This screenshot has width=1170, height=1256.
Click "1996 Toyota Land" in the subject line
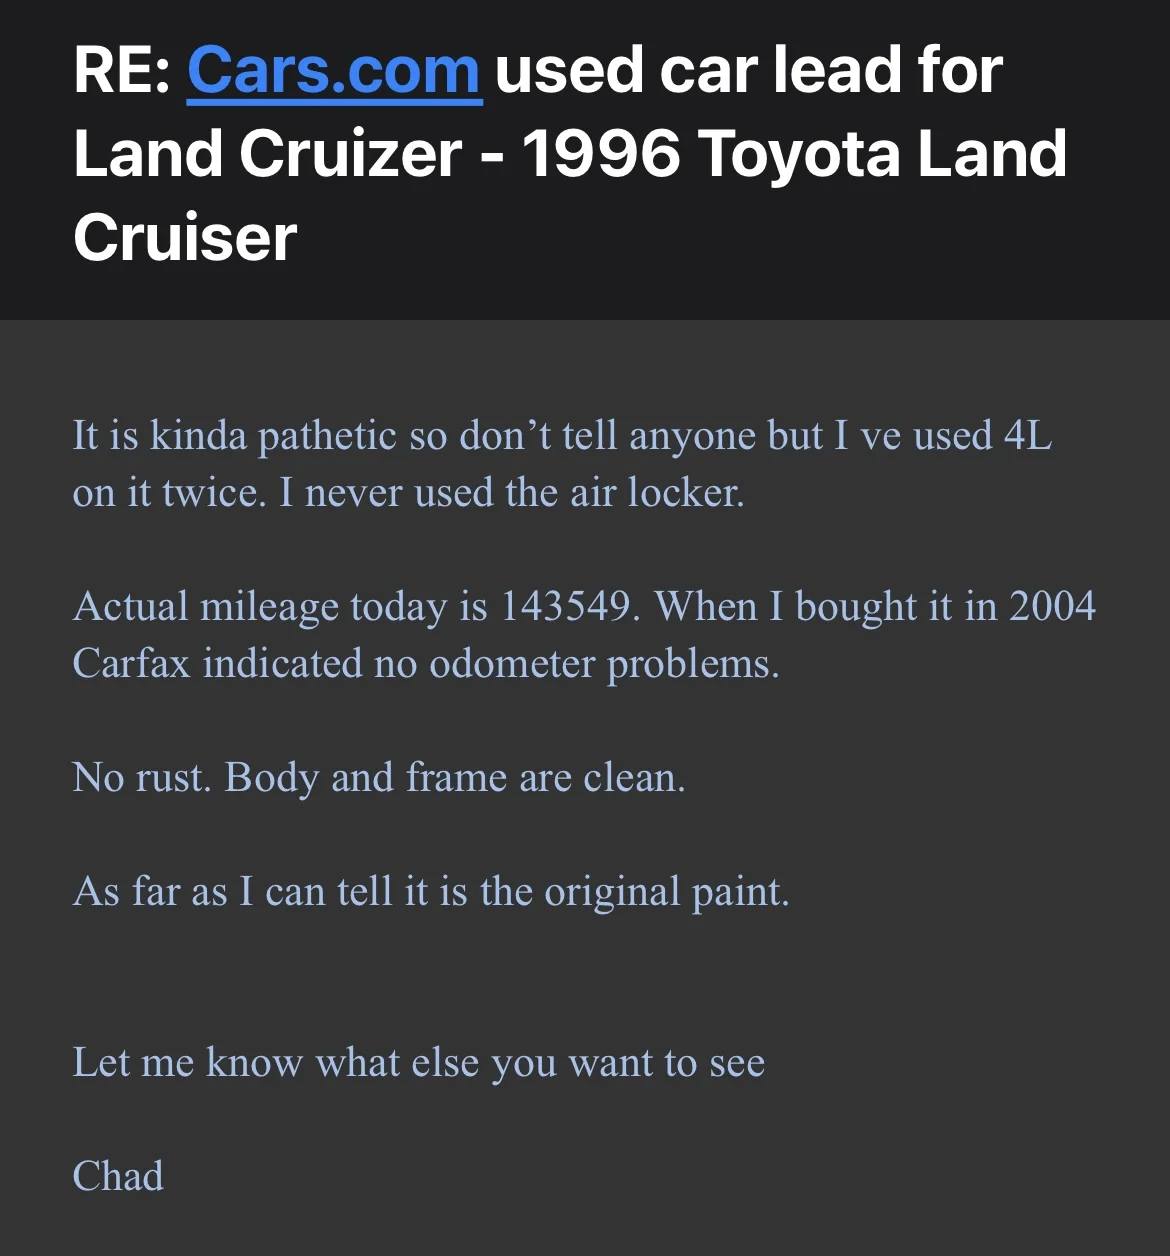[x=794, y=155]
